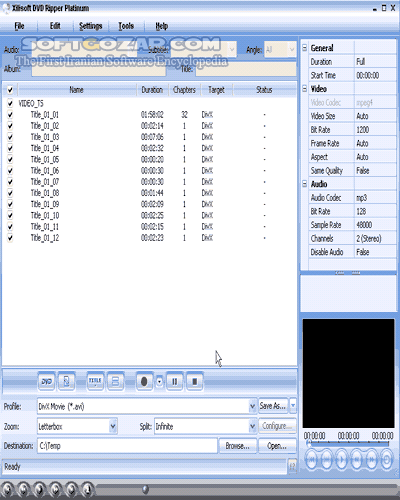Collapse the General section in properties
The width and height of the screenshot is (400, 500).
(304, 48)
